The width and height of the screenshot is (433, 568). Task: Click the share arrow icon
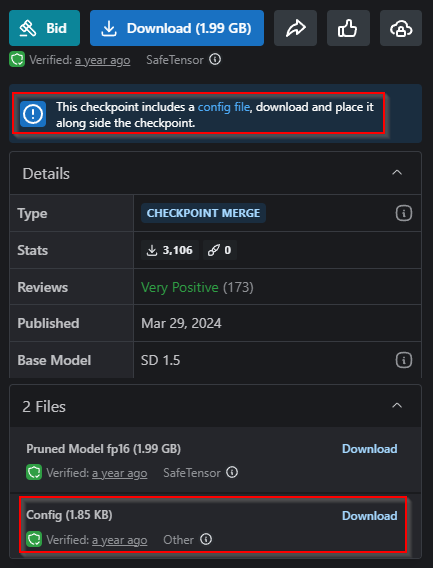tap(295, 28)
